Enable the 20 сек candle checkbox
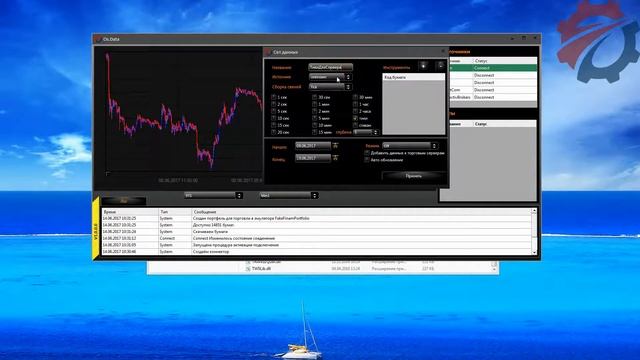640x360 pixels. (x=273, y=132)
